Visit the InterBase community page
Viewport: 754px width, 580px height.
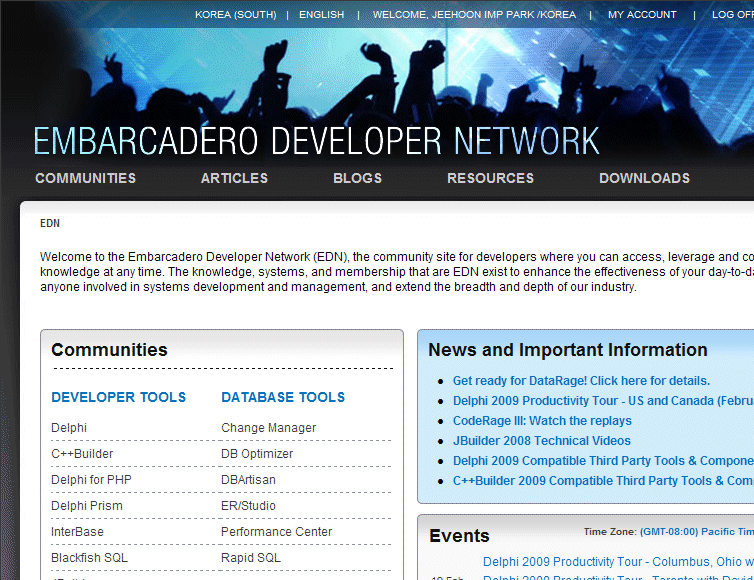pyautogui.click(x=76, y=532)
